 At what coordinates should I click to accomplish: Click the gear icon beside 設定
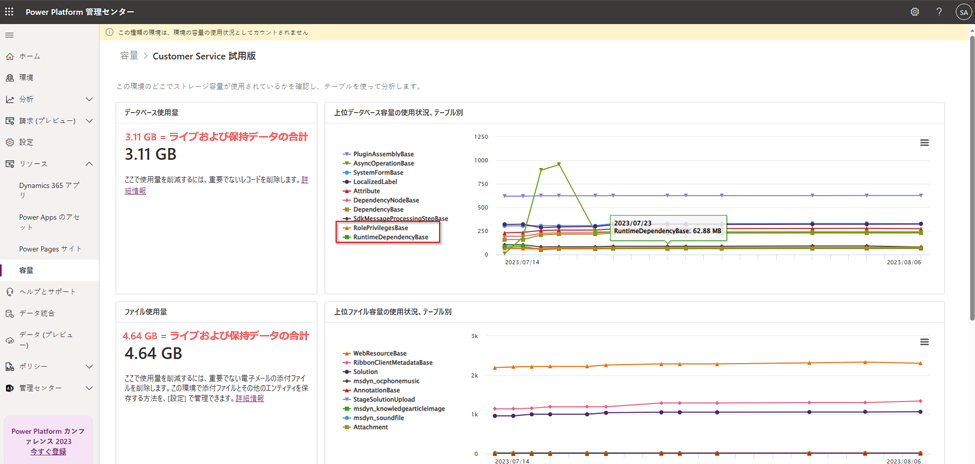9,142
